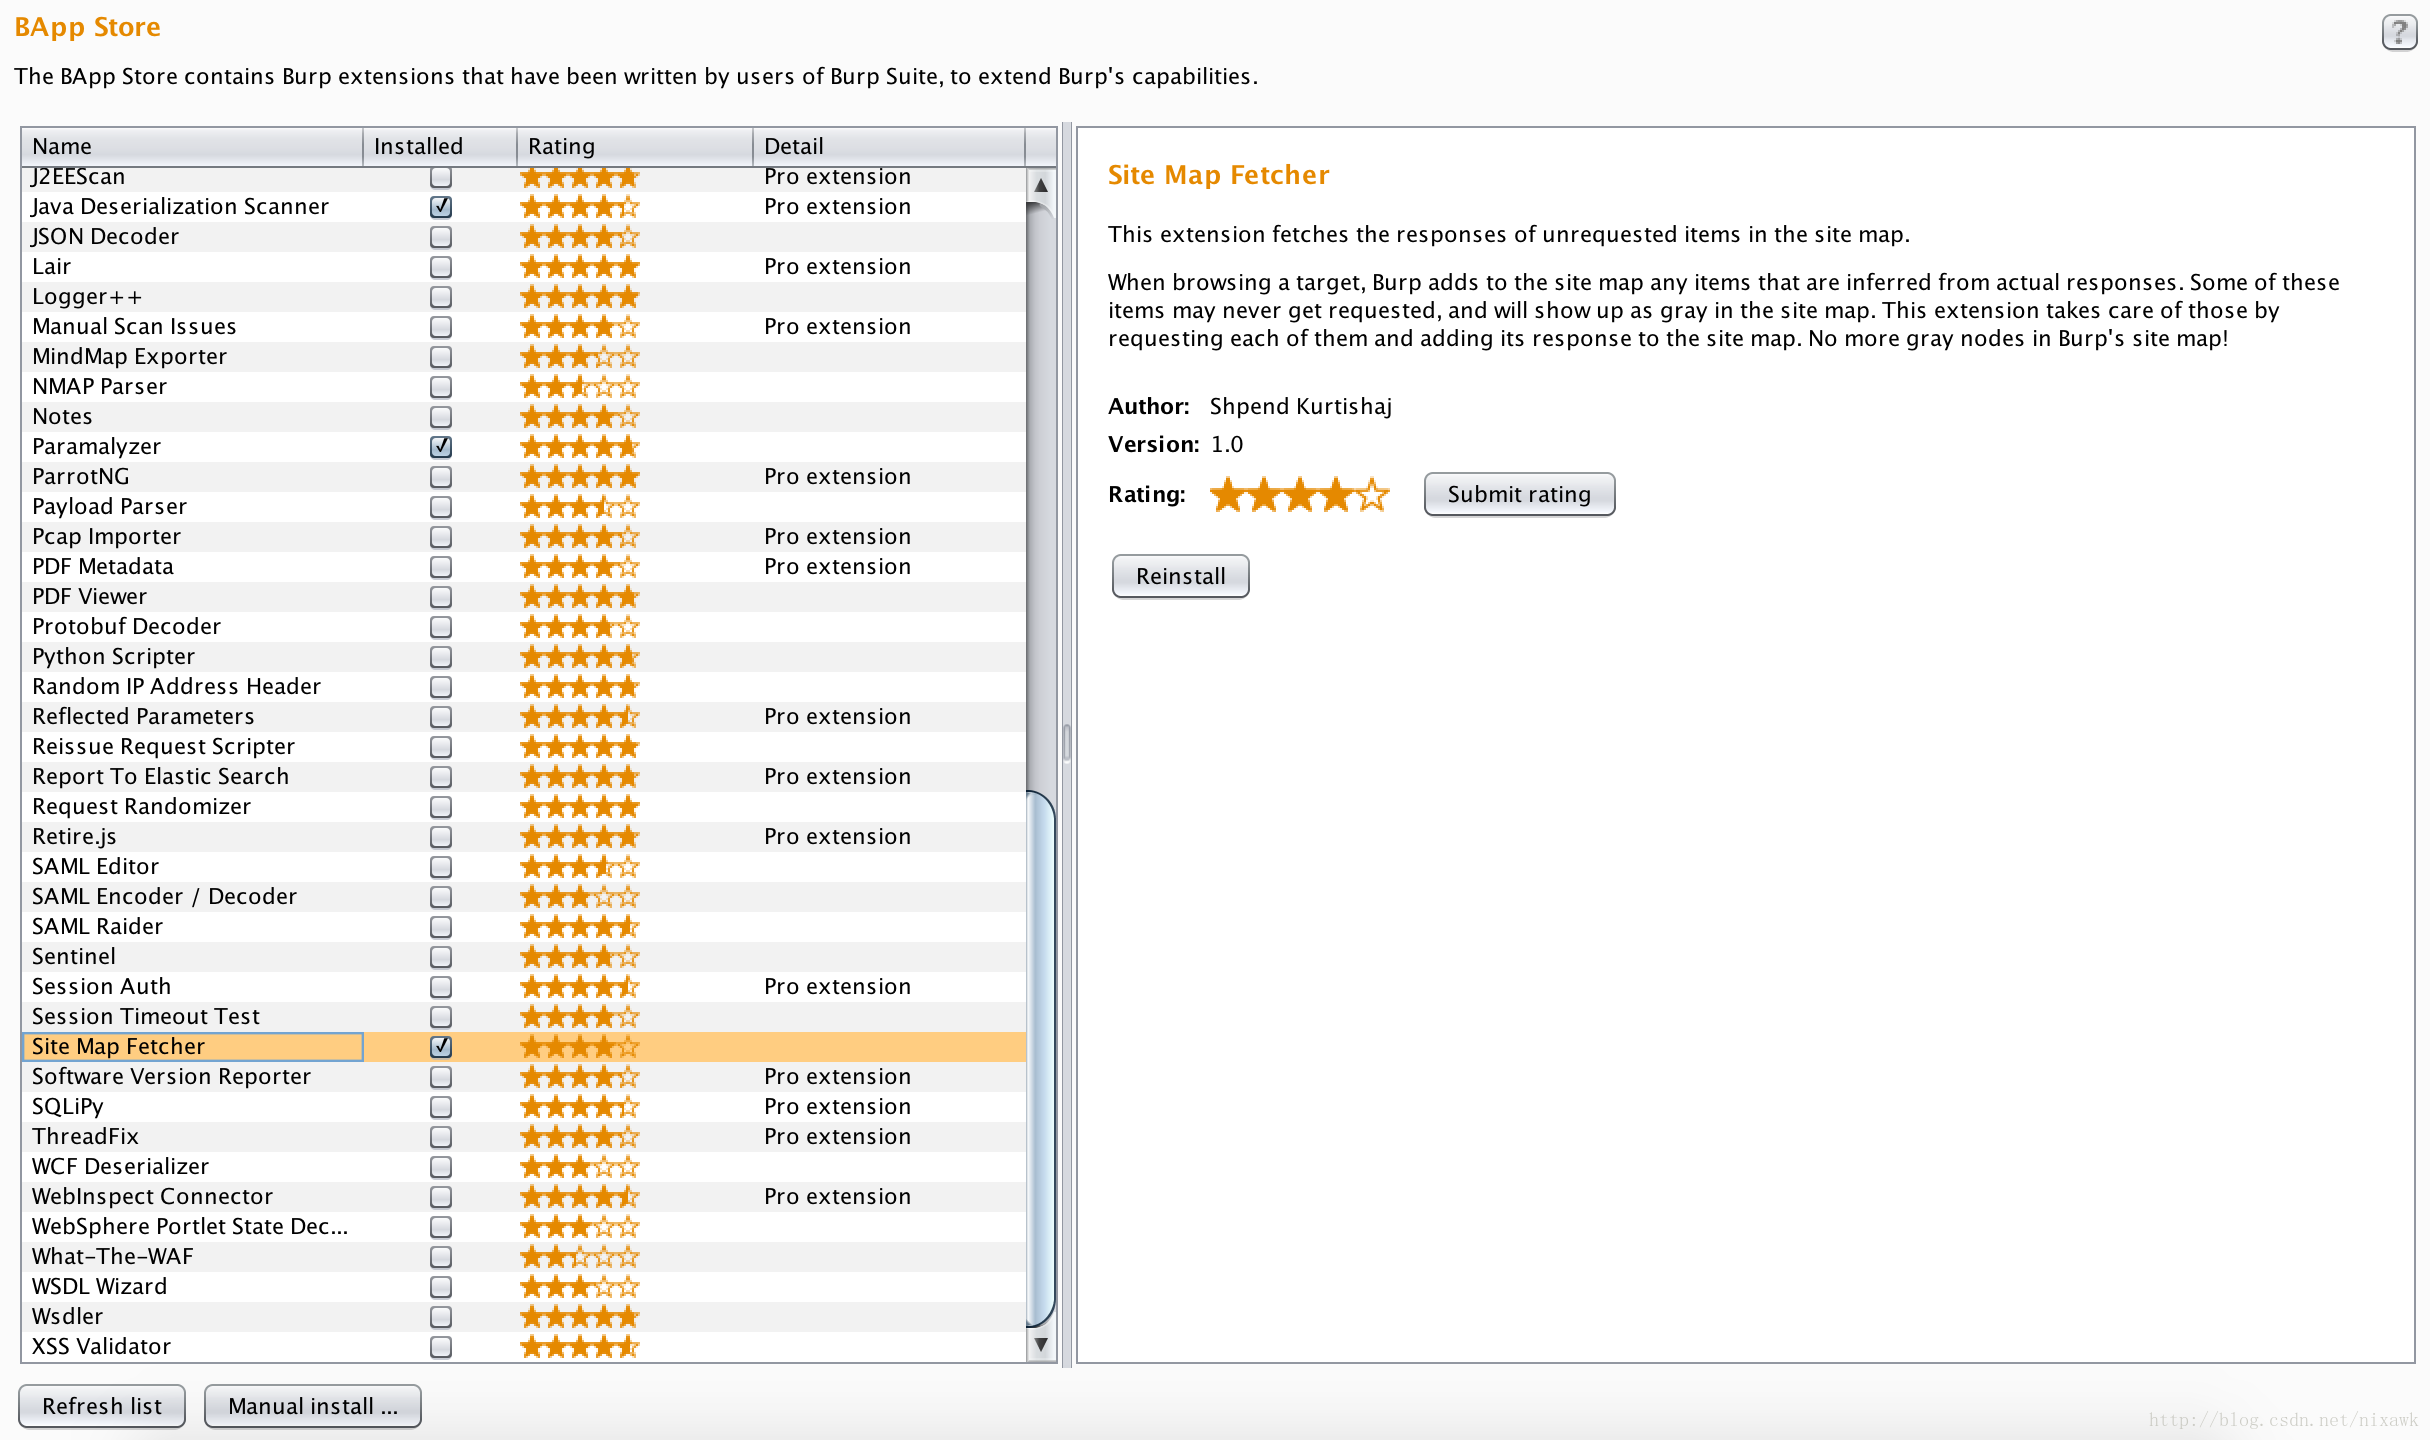Select the Request Randomizer row

pyautogui.click(x=524, y=807)
